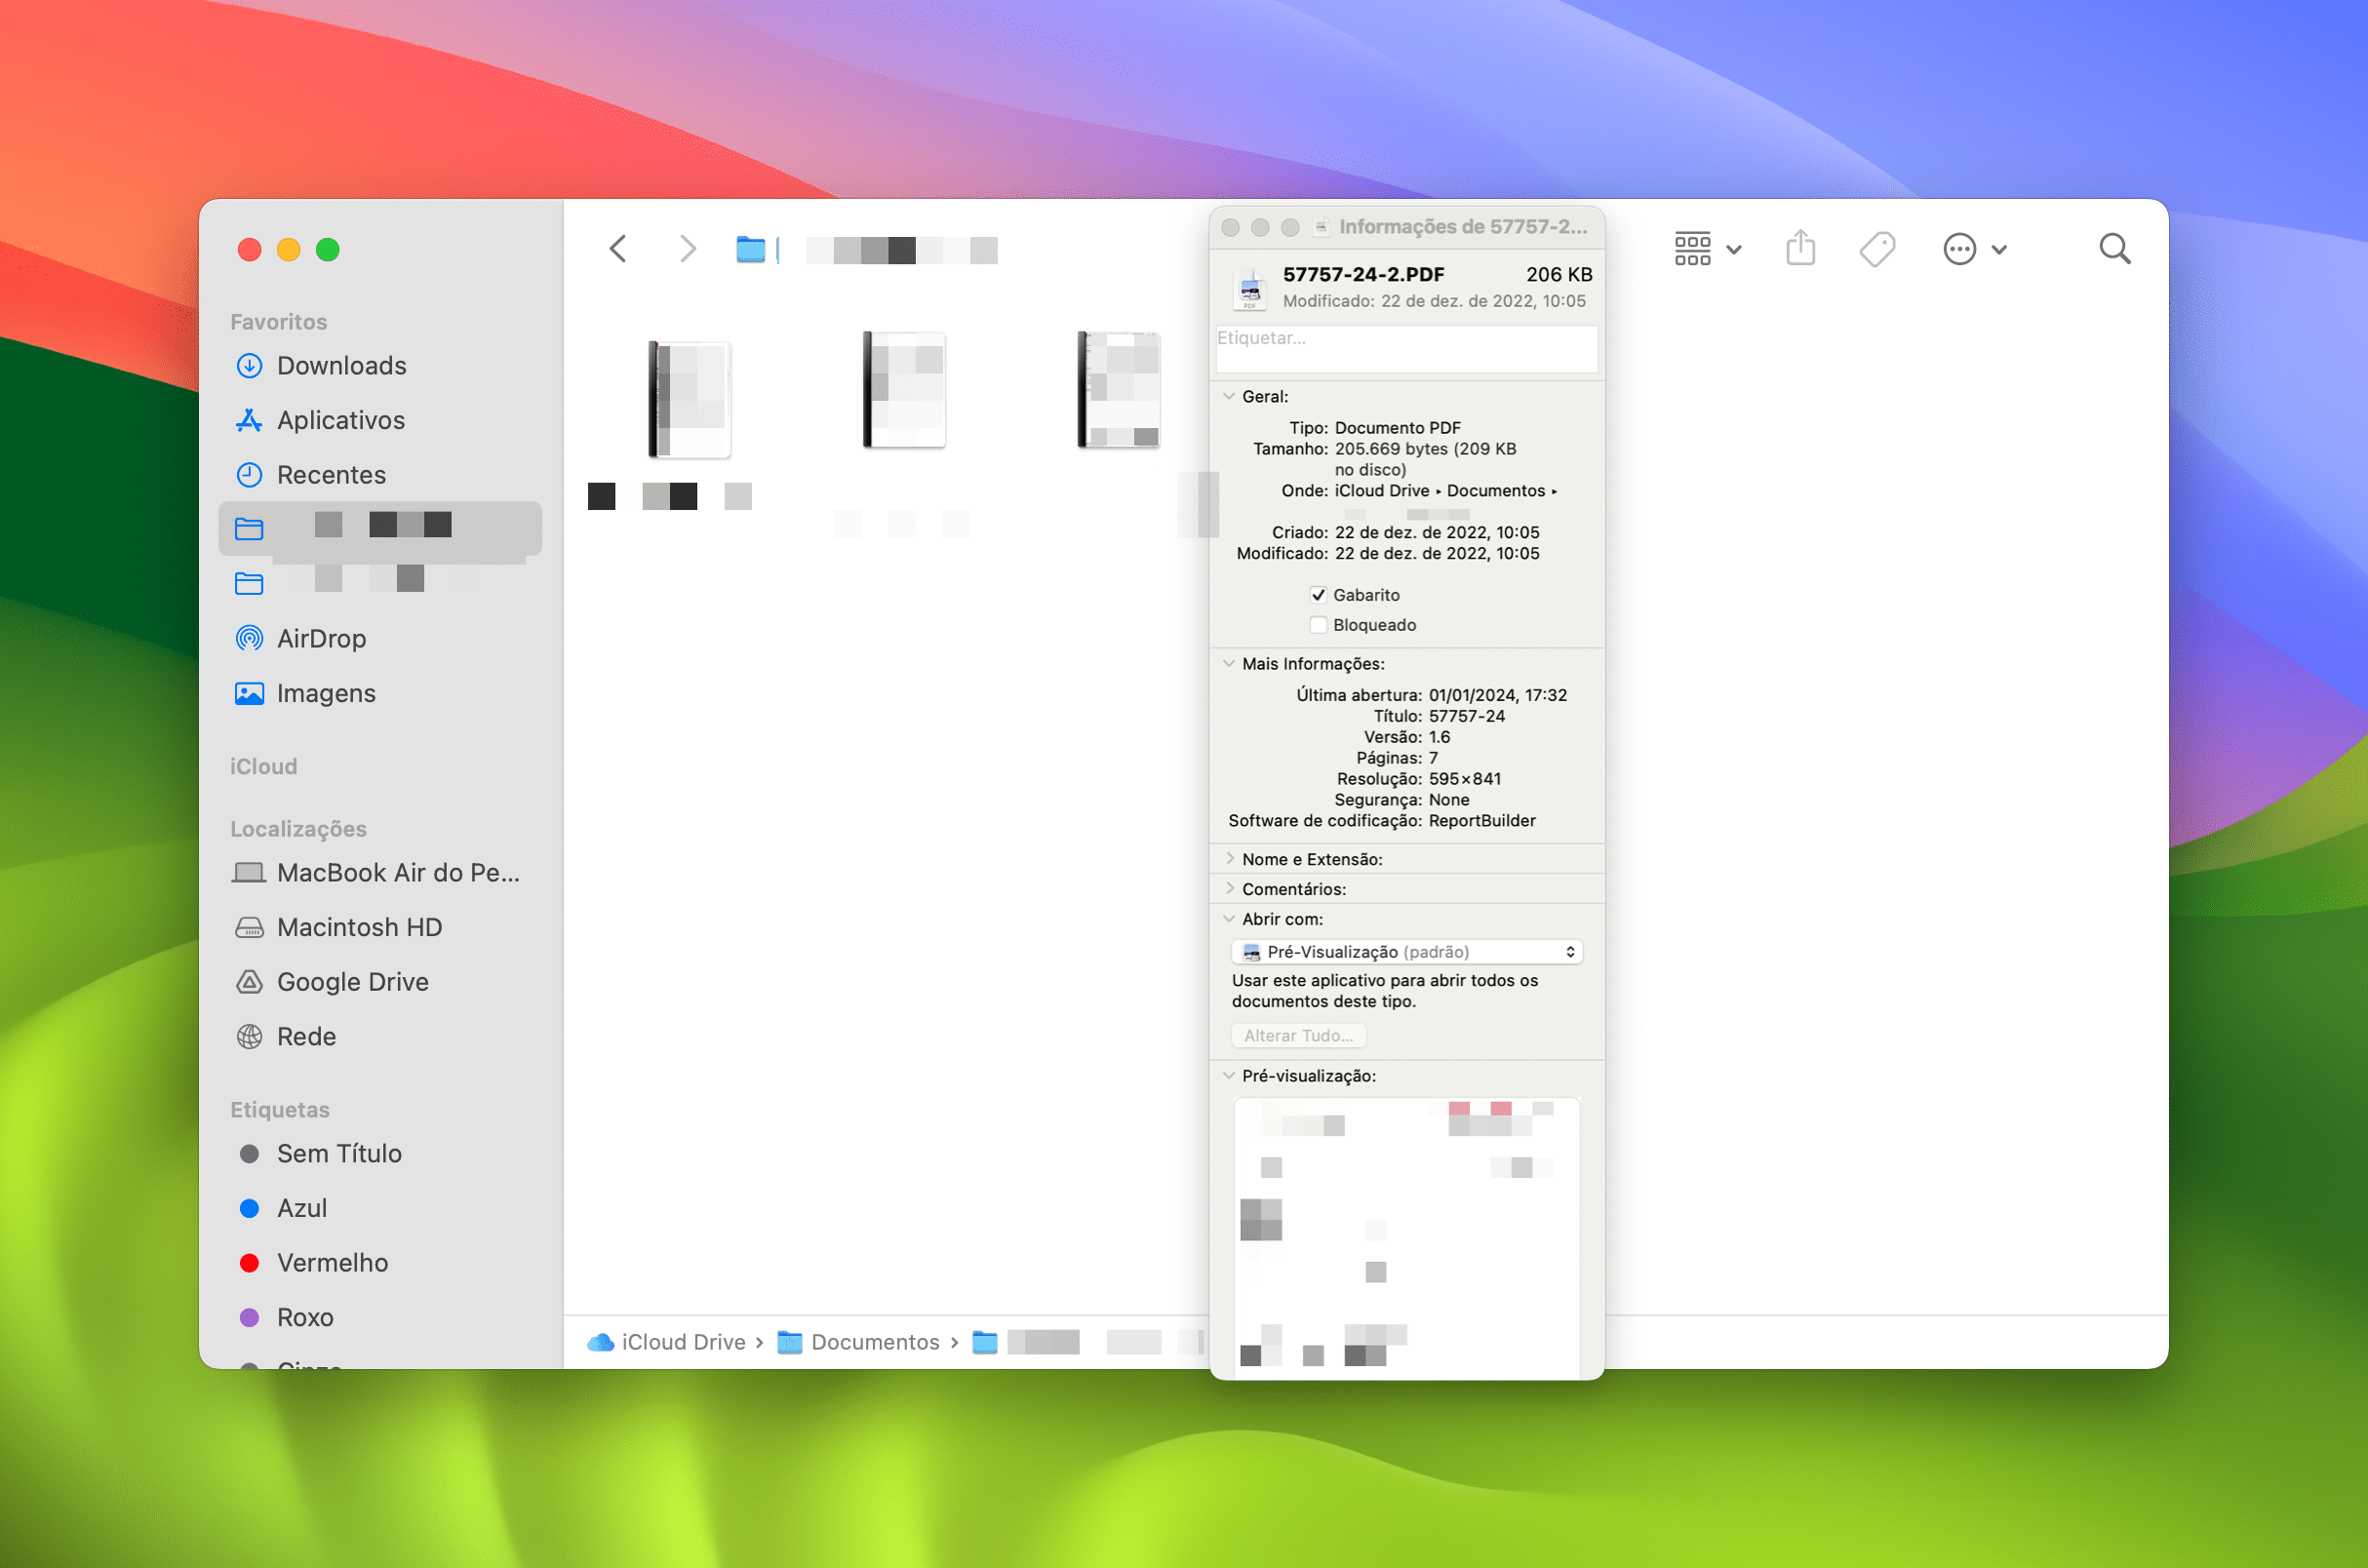
Task: Open Downloads in Favoritos sidebar
Action: coord(341,366)
